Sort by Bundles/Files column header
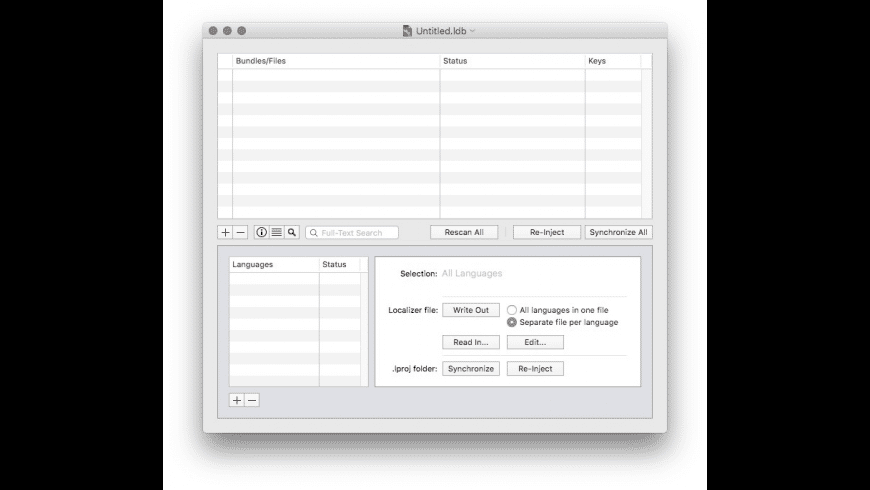Image resolution: width=870 pixels, height=490 pixels. (x=336, y=61)
